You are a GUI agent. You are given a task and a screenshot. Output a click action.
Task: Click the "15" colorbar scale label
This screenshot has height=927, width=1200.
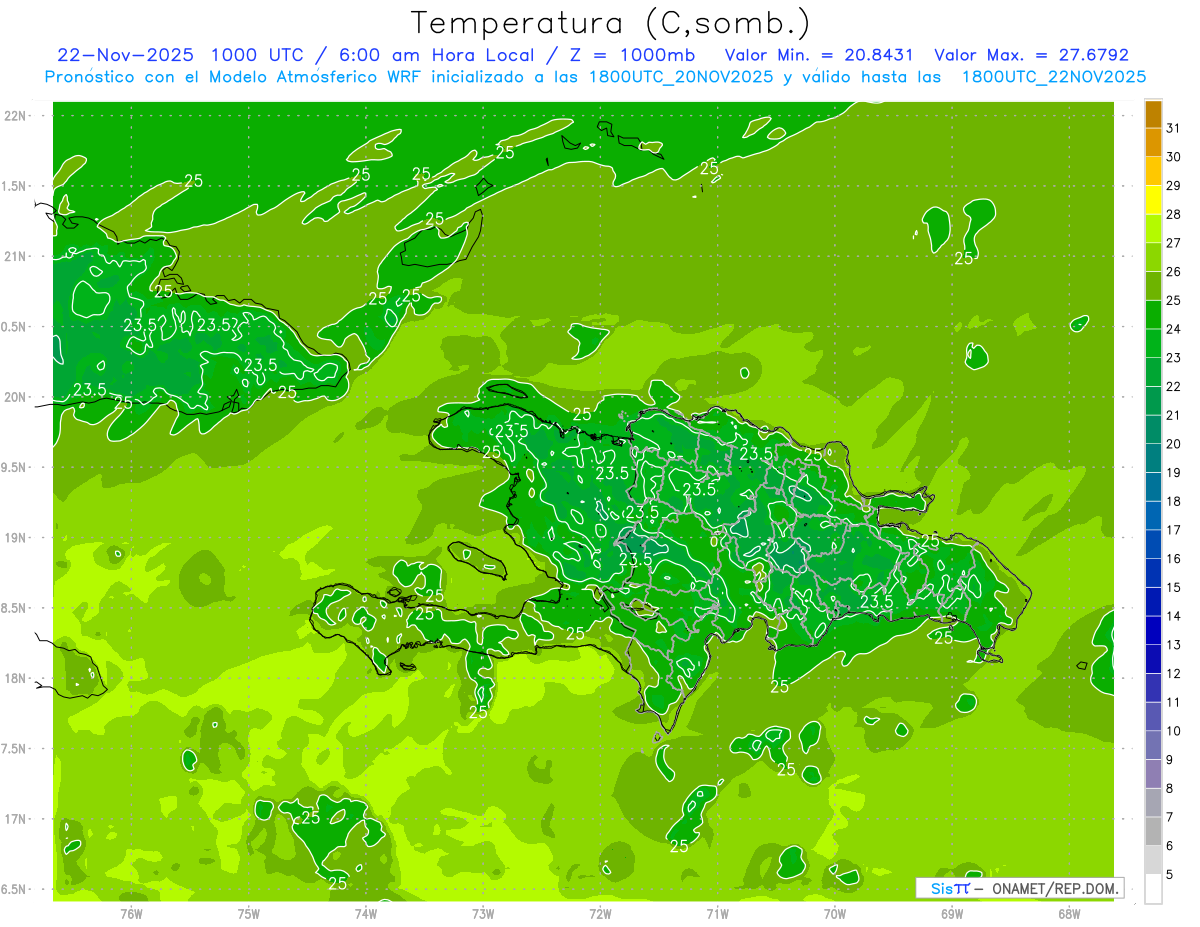[1174, 588]
